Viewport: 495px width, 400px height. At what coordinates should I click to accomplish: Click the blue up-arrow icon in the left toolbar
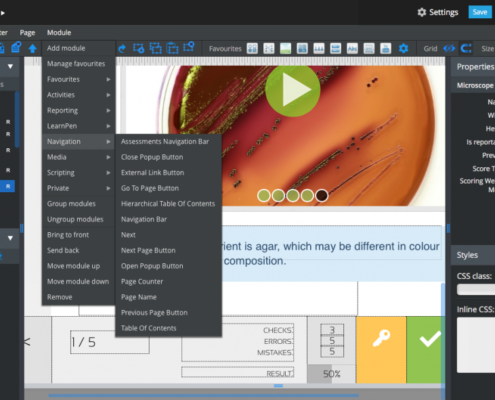click(32, 49)
